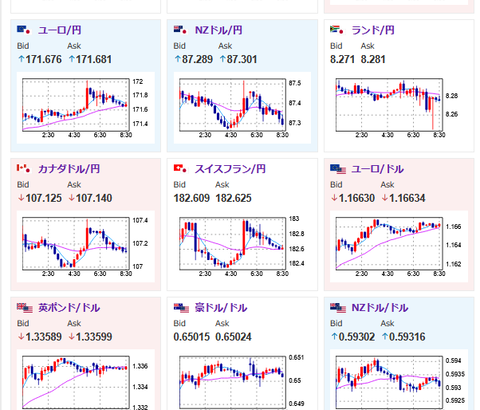The image size is (480, 410).
Task: Click the Swiss flag icon beside スイスフラン/円
Action: (180, 169)
